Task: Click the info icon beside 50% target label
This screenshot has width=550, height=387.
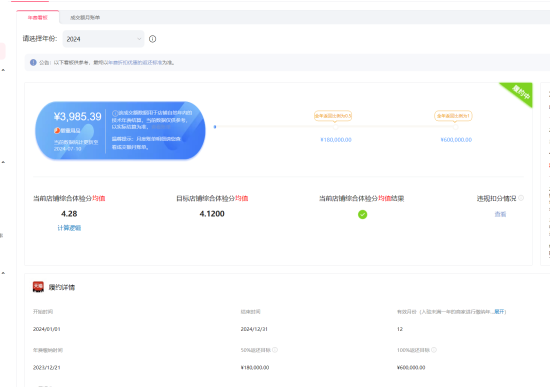Action: click(x=275, y=350)
